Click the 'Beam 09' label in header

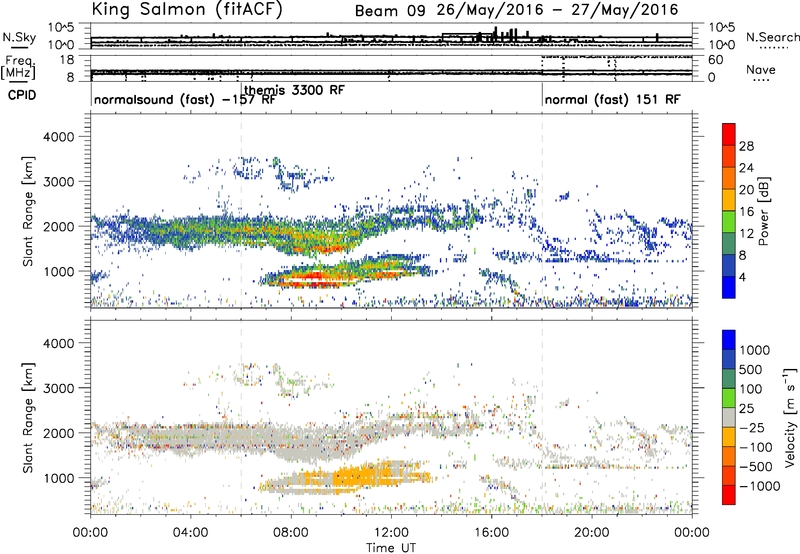390,10
